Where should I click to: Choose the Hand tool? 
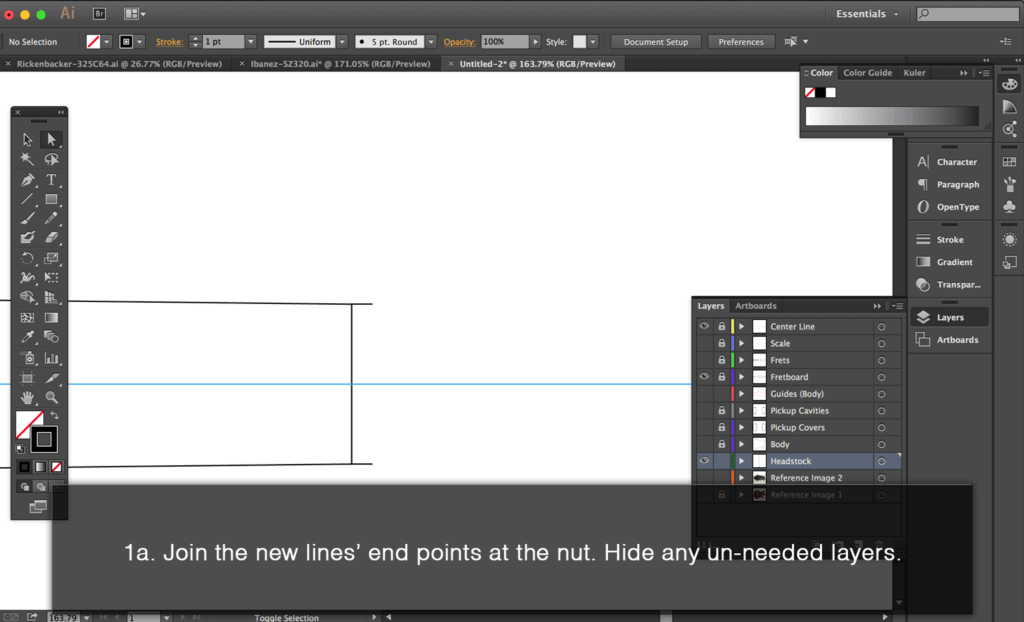click(28, 397)
